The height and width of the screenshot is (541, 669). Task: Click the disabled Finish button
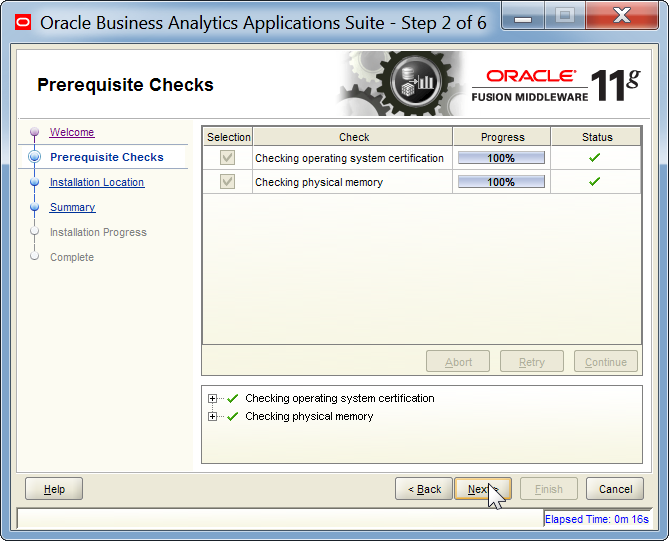click(549, 489)
